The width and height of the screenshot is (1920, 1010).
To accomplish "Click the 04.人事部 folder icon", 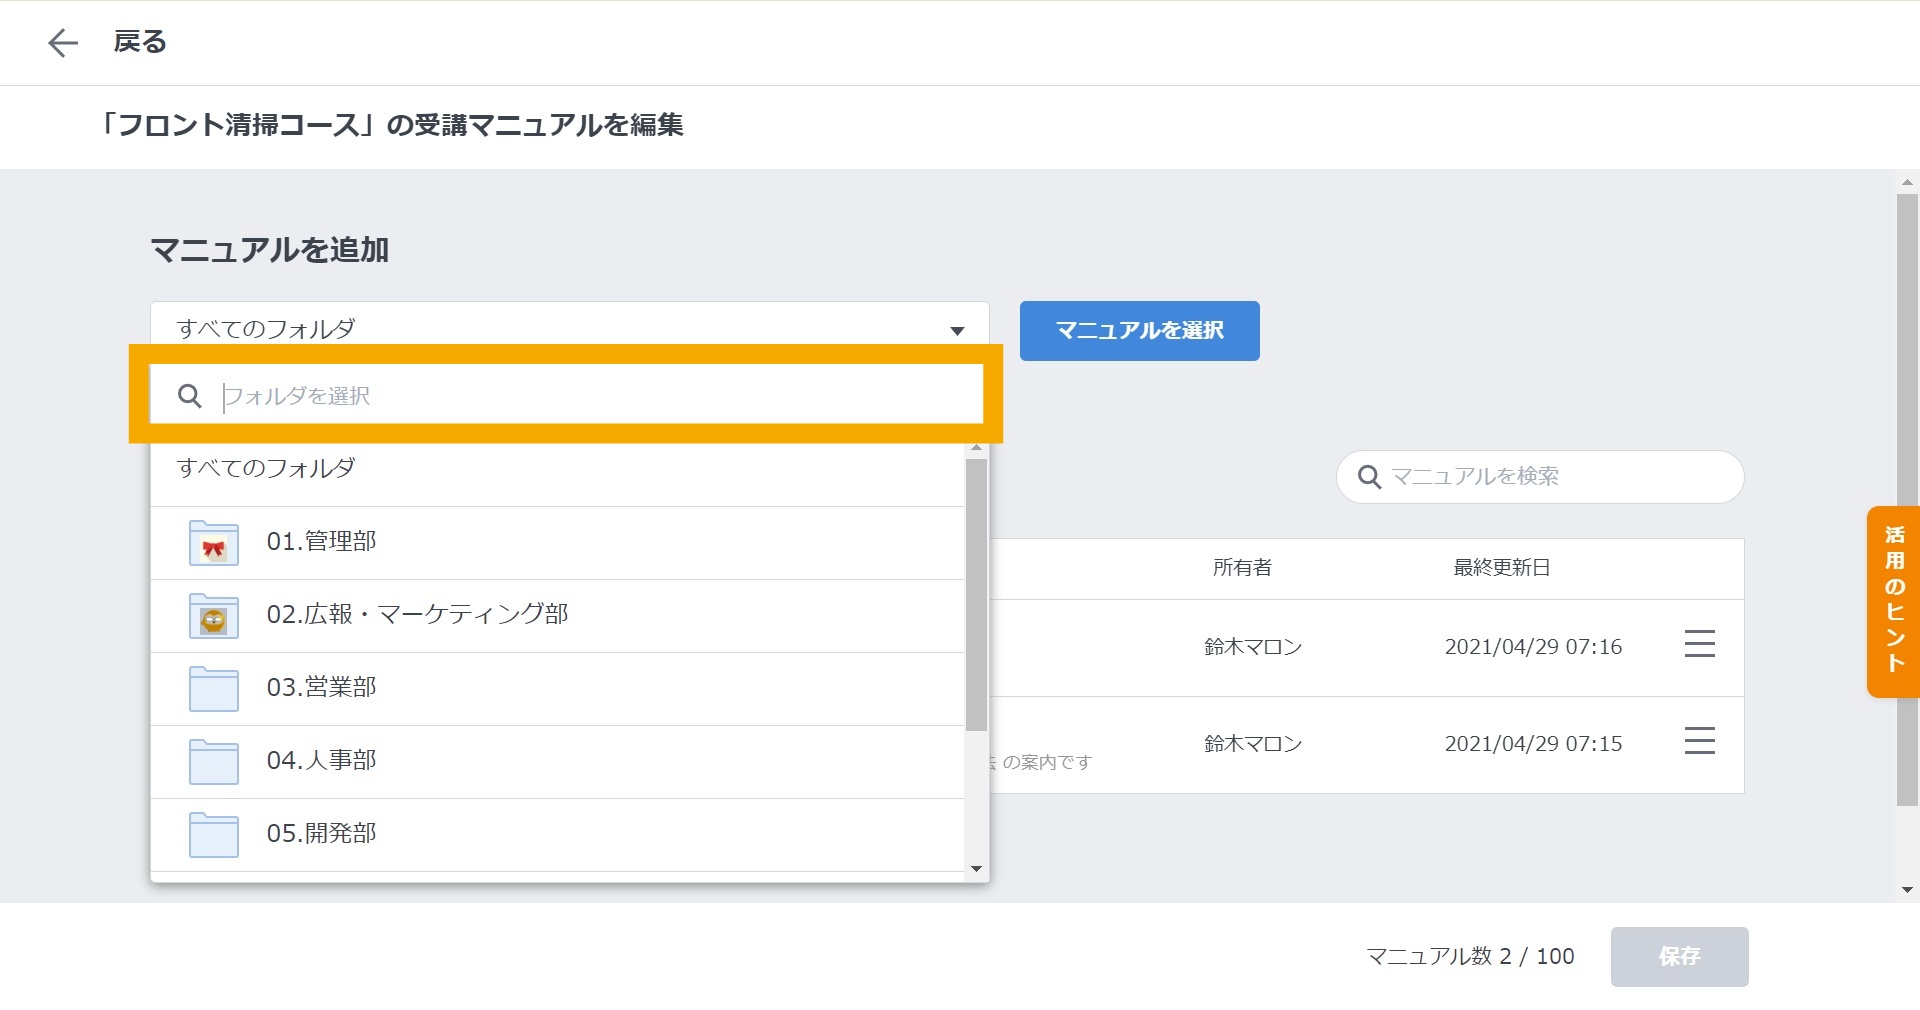I will 214,762.
